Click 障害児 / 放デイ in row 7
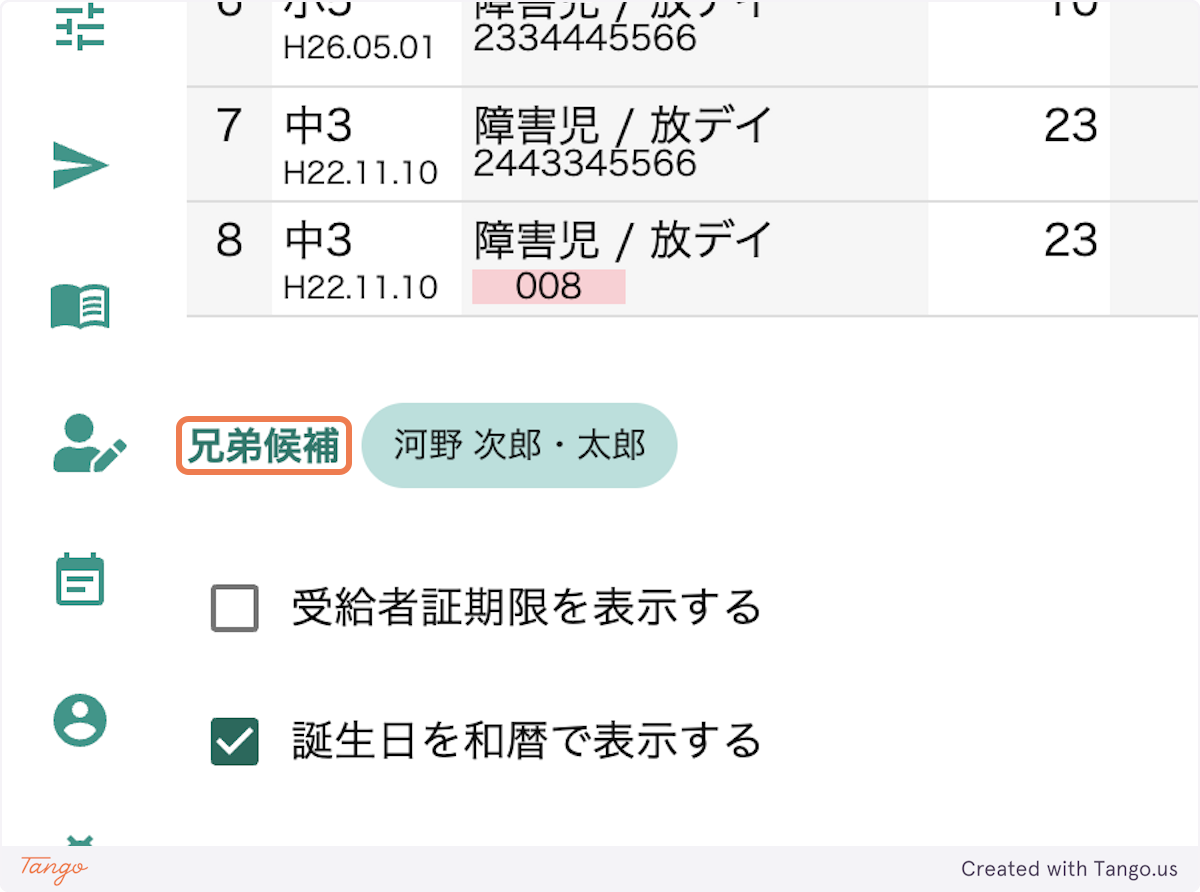 coord(623,126)
